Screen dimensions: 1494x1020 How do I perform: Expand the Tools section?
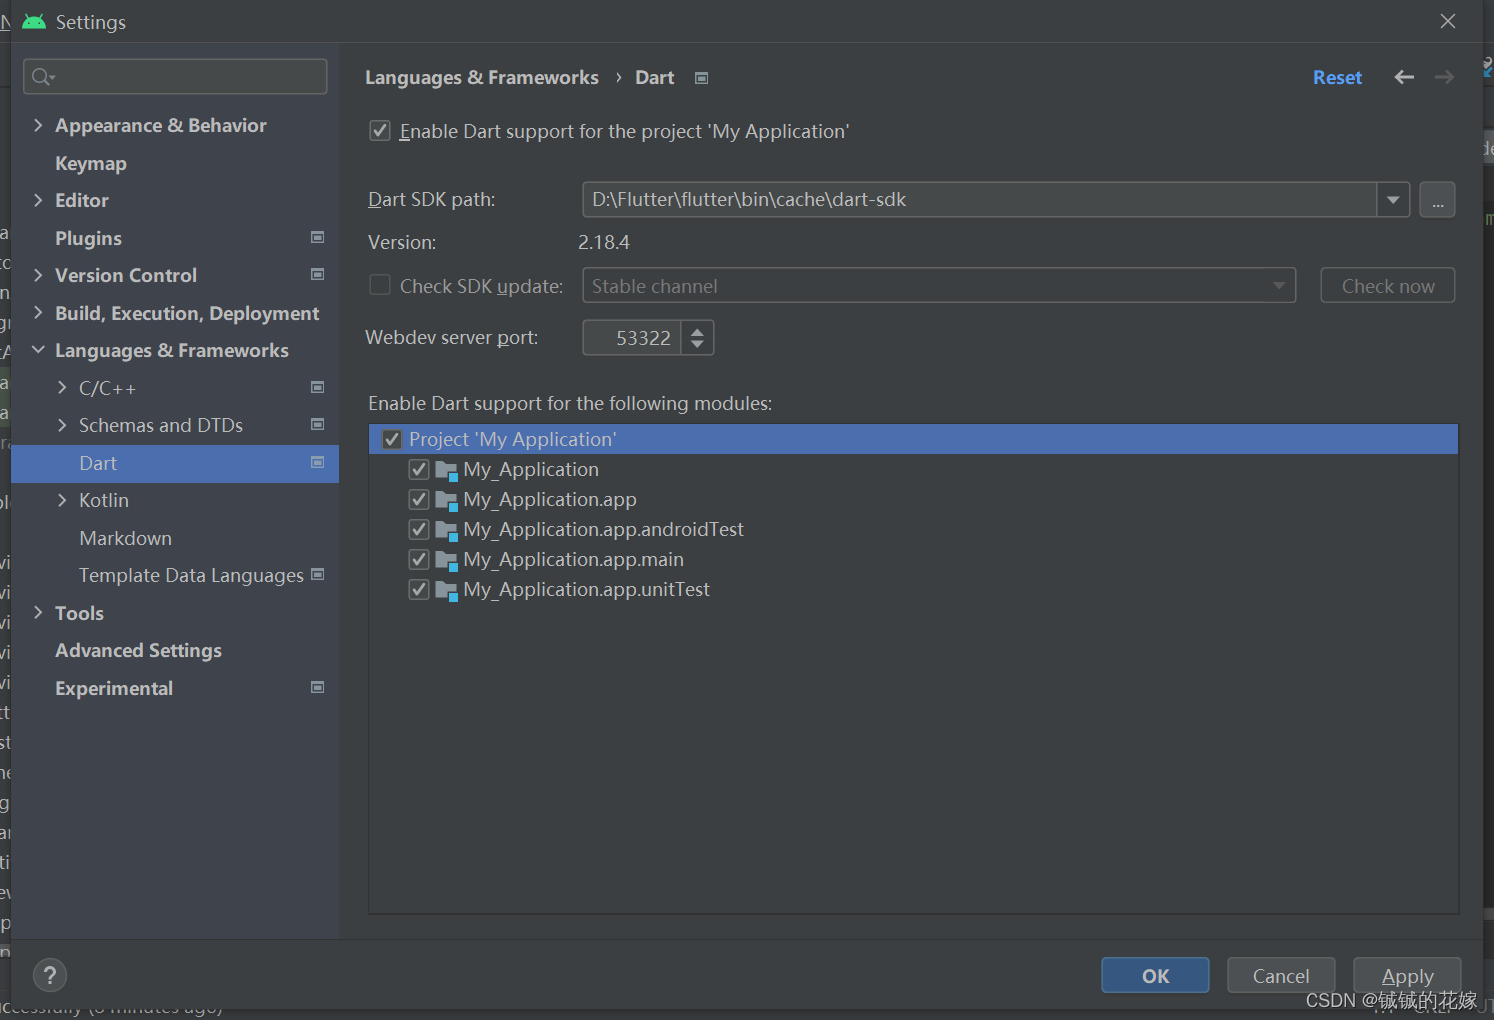pyautogui.click(x=38, y=612)
